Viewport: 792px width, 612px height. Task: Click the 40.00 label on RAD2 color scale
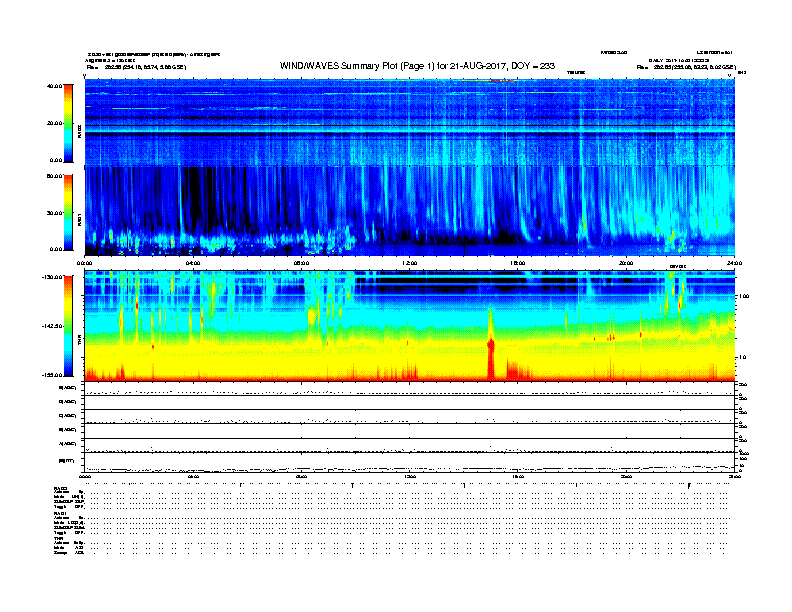54,86
